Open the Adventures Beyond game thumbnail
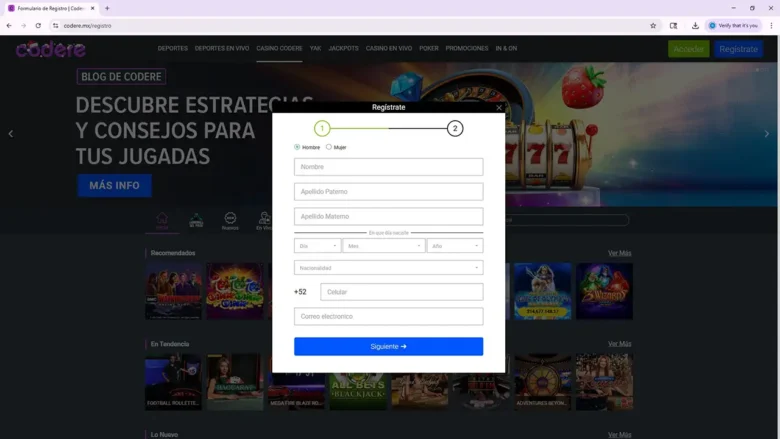 [x=543, y=382]
